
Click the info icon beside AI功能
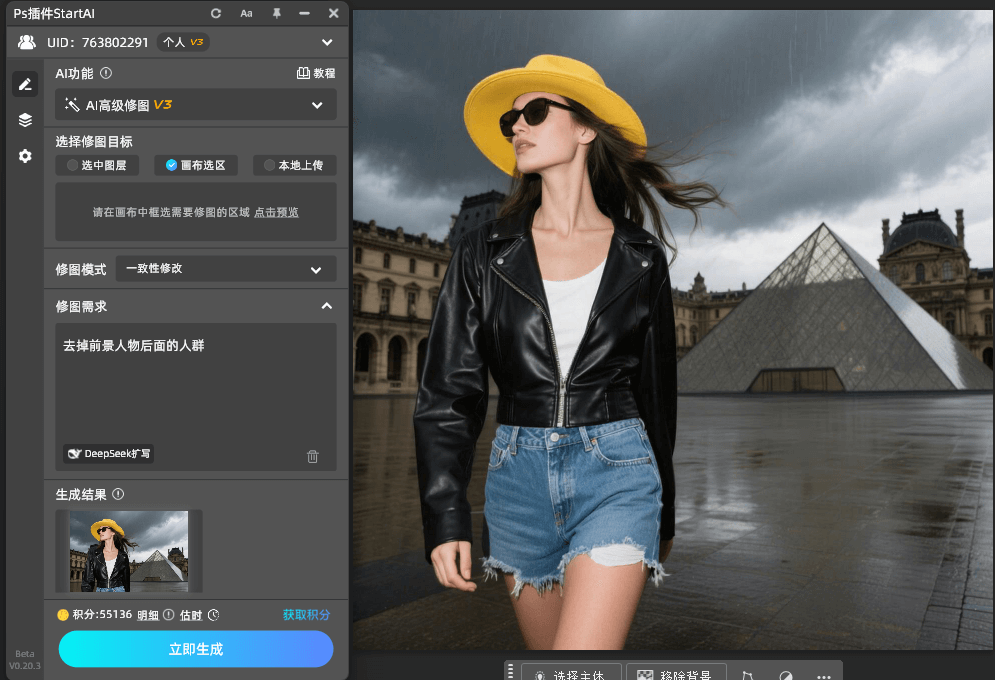(106, 73)
